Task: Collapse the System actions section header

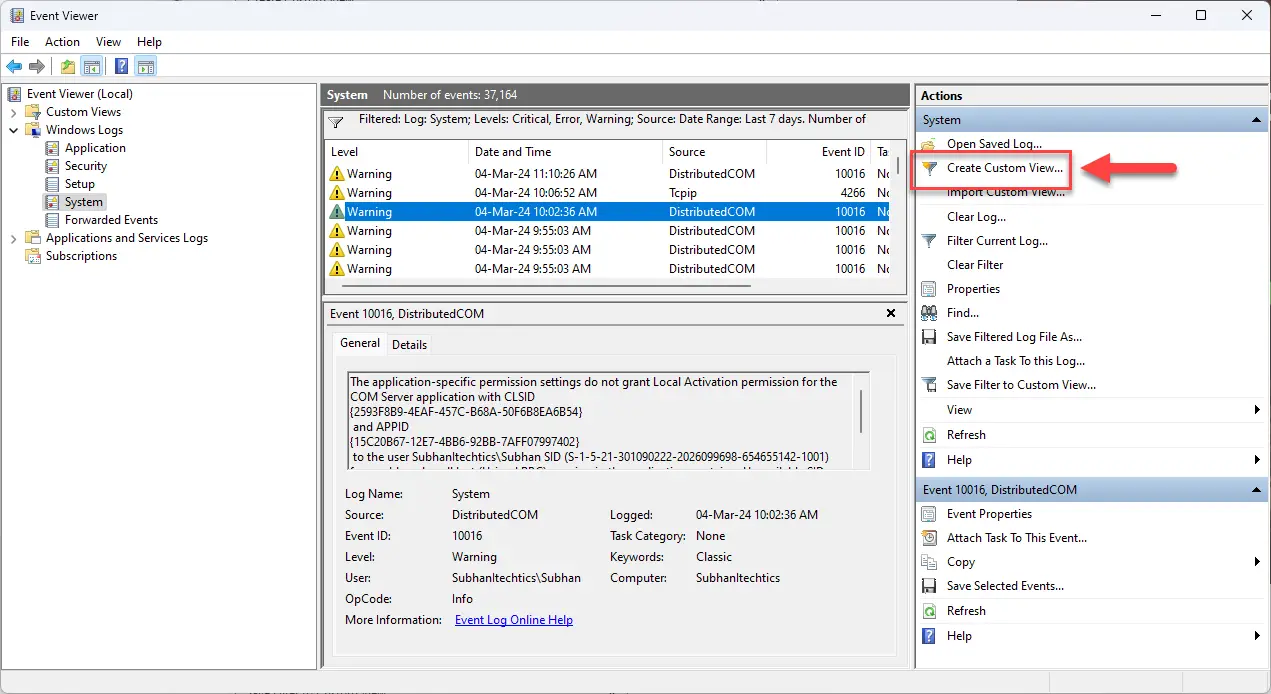Action: [1256, 119]
